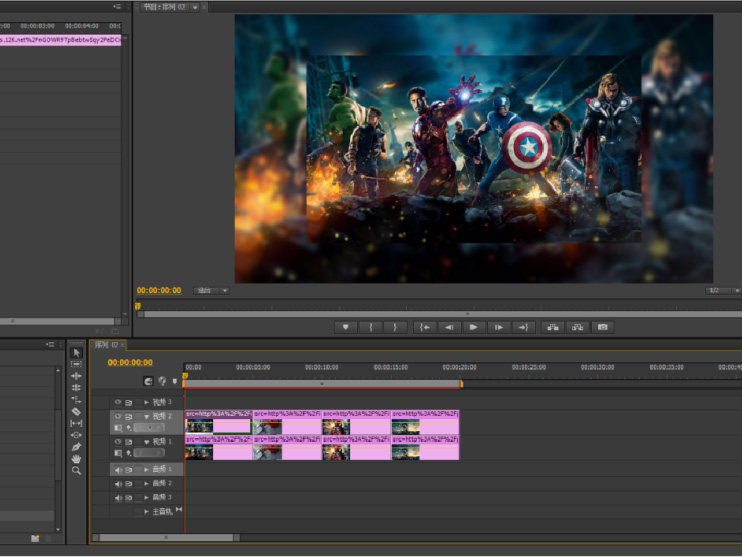Screen dimensions: 742x557
Task: Select the Track Select tool
Action: pyautogui.click(x=76, y=364)
